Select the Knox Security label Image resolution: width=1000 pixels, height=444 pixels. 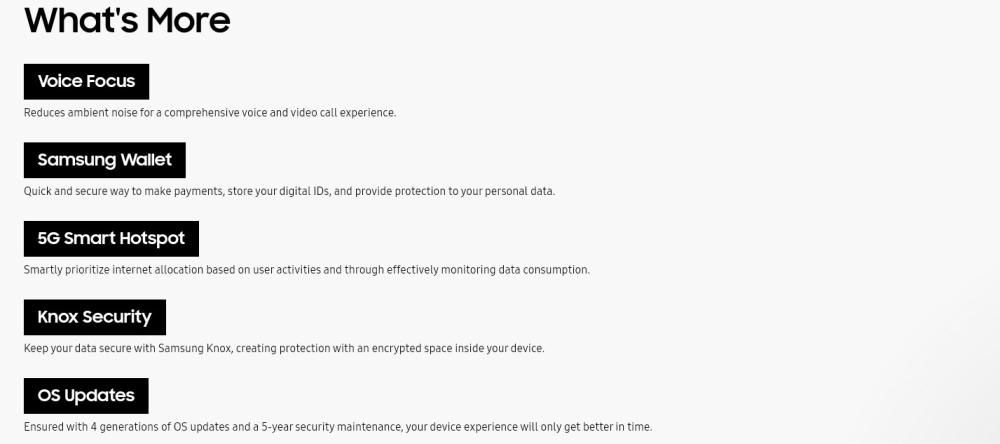(94, 317)
